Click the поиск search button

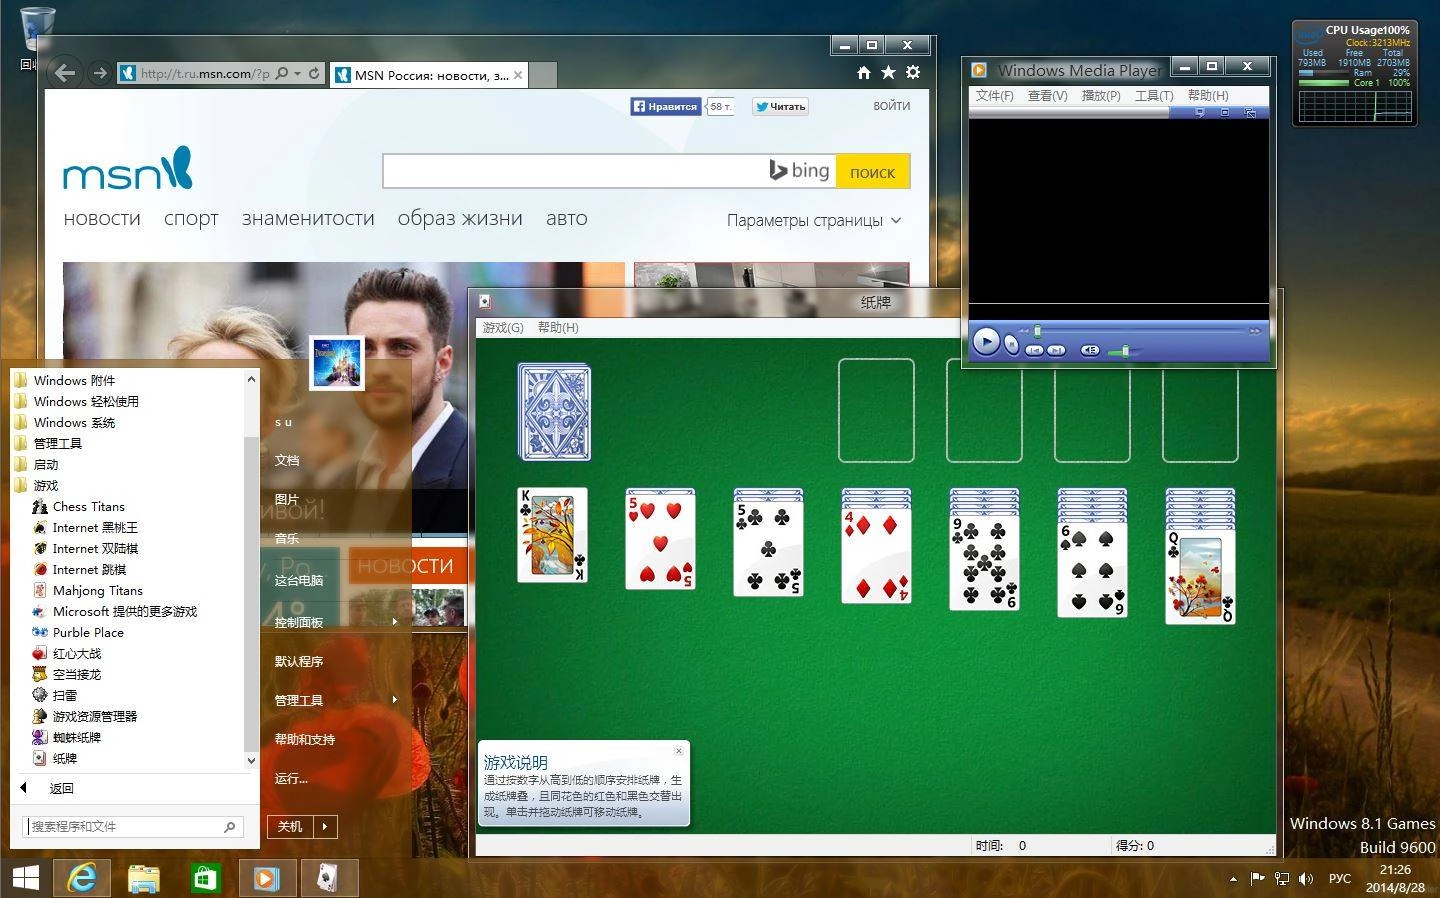[873, 171]
